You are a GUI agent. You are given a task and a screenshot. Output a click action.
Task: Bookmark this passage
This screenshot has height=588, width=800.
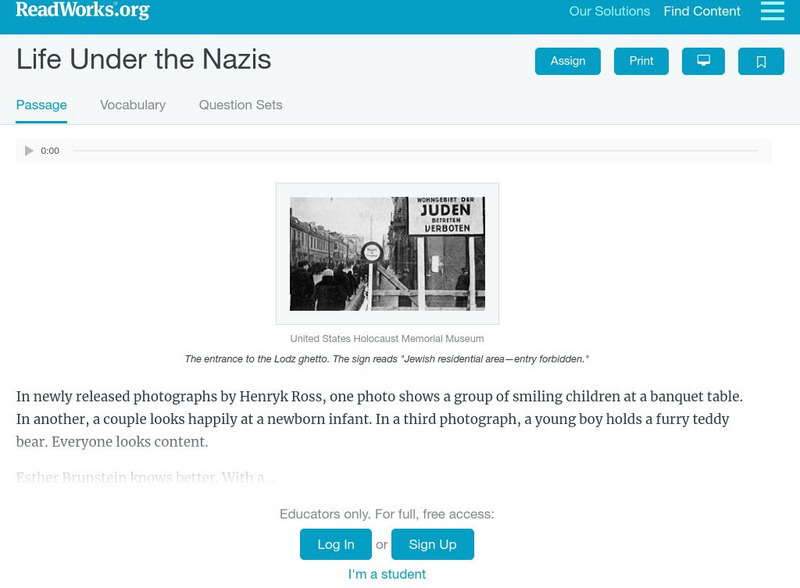[x=762, y=61]
